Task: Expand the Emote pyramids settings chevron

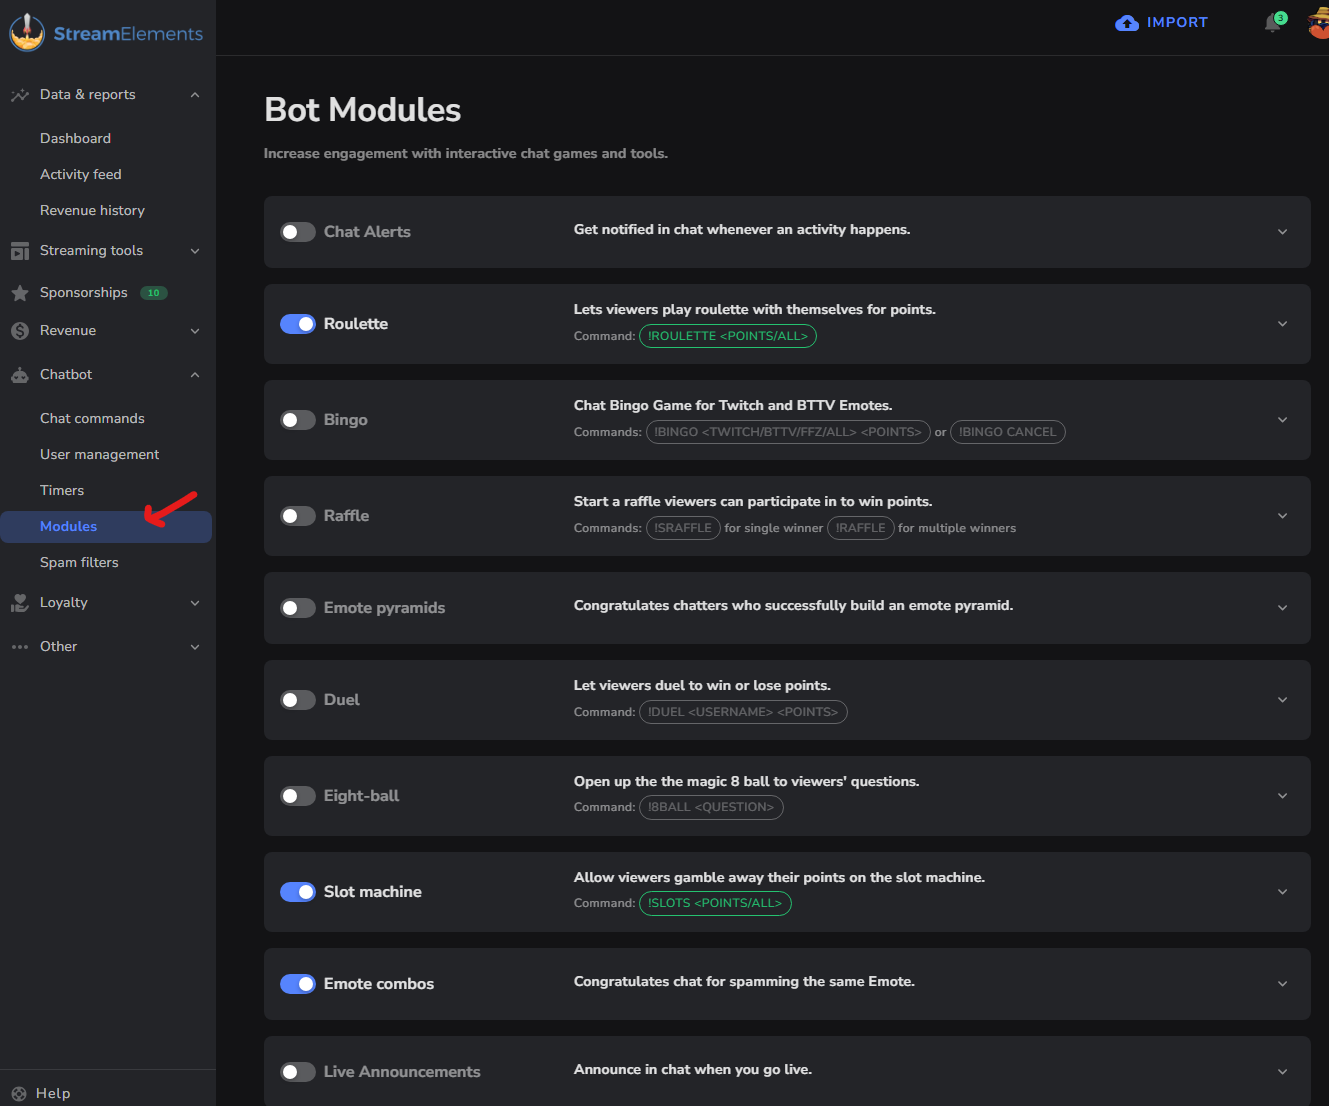Action: pos(1282,608)
